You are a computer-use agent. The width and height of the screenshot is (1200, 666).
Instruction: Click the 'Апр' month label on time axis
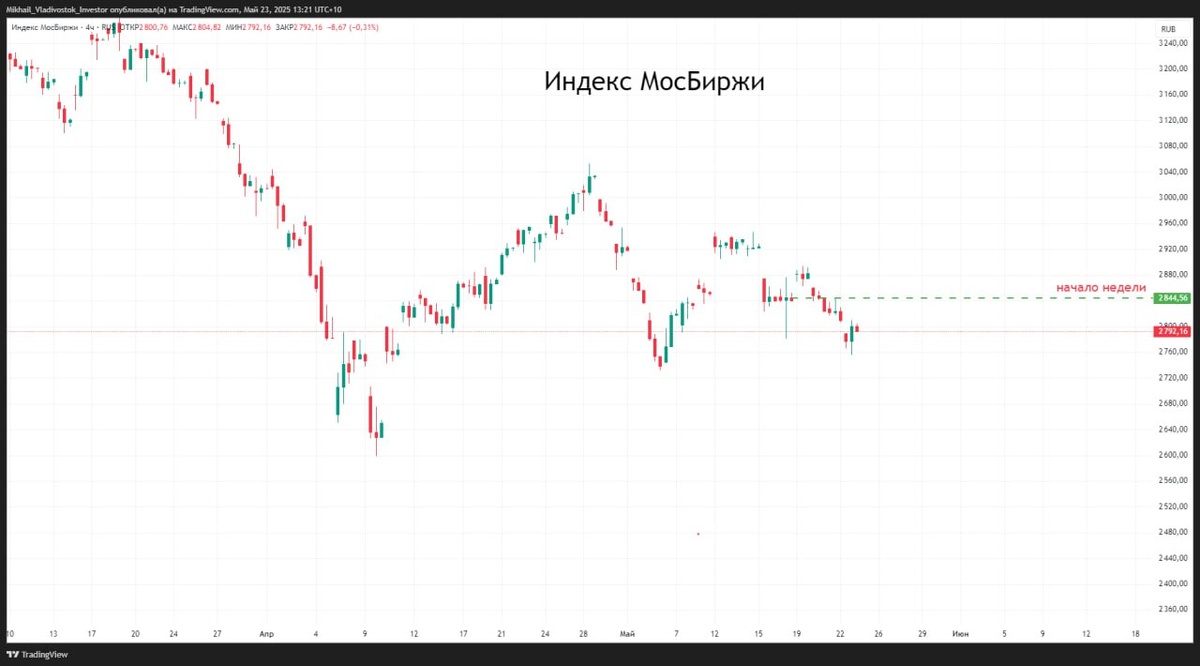pyautogui.click(x=266, y=633)
